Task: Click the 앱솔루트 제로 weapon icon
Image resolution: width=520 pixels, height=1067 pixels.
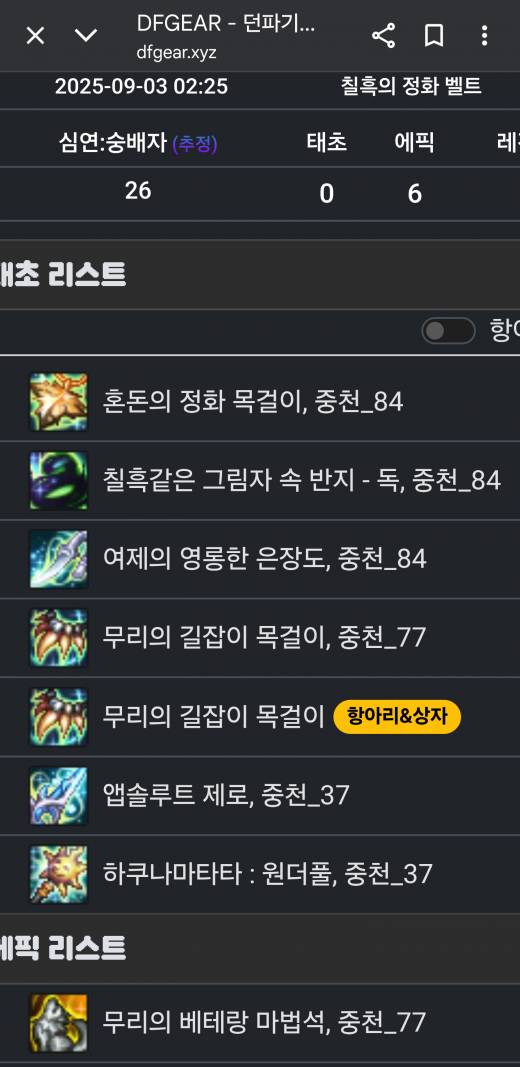Action: [59, 795]
